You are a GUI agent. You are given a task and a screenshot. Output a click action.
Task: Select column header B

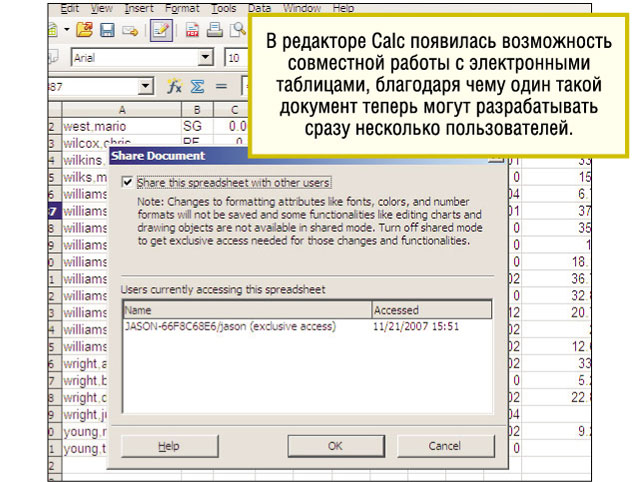(x=197, y=110)
